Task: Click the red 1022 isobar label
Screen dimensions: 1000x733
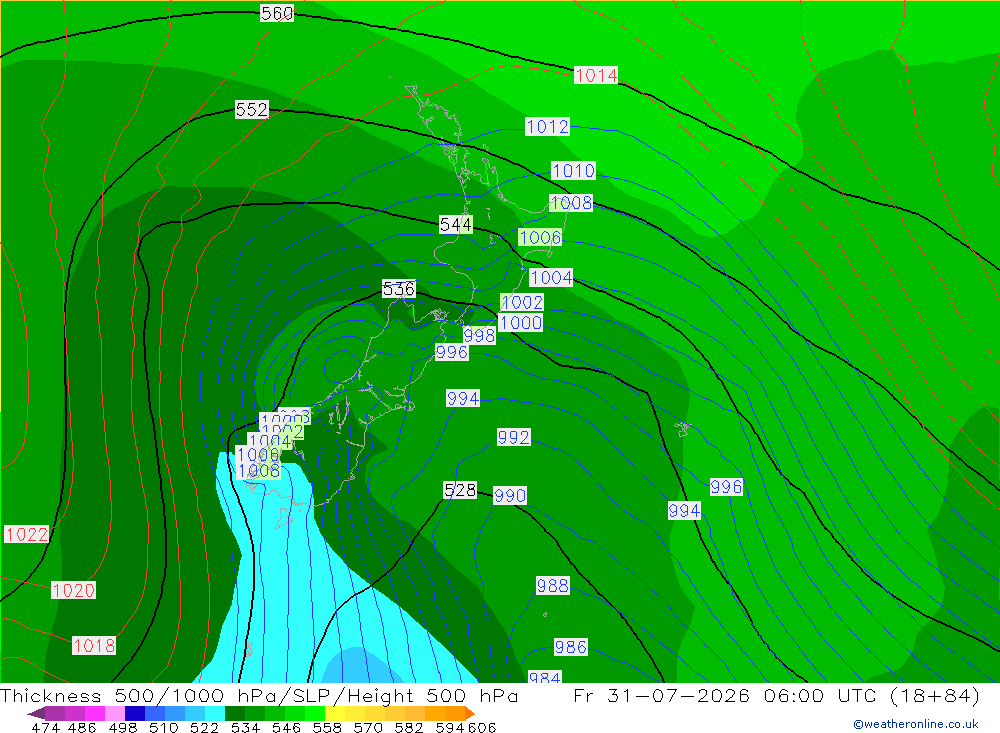Action: click(x=27, y=534)
